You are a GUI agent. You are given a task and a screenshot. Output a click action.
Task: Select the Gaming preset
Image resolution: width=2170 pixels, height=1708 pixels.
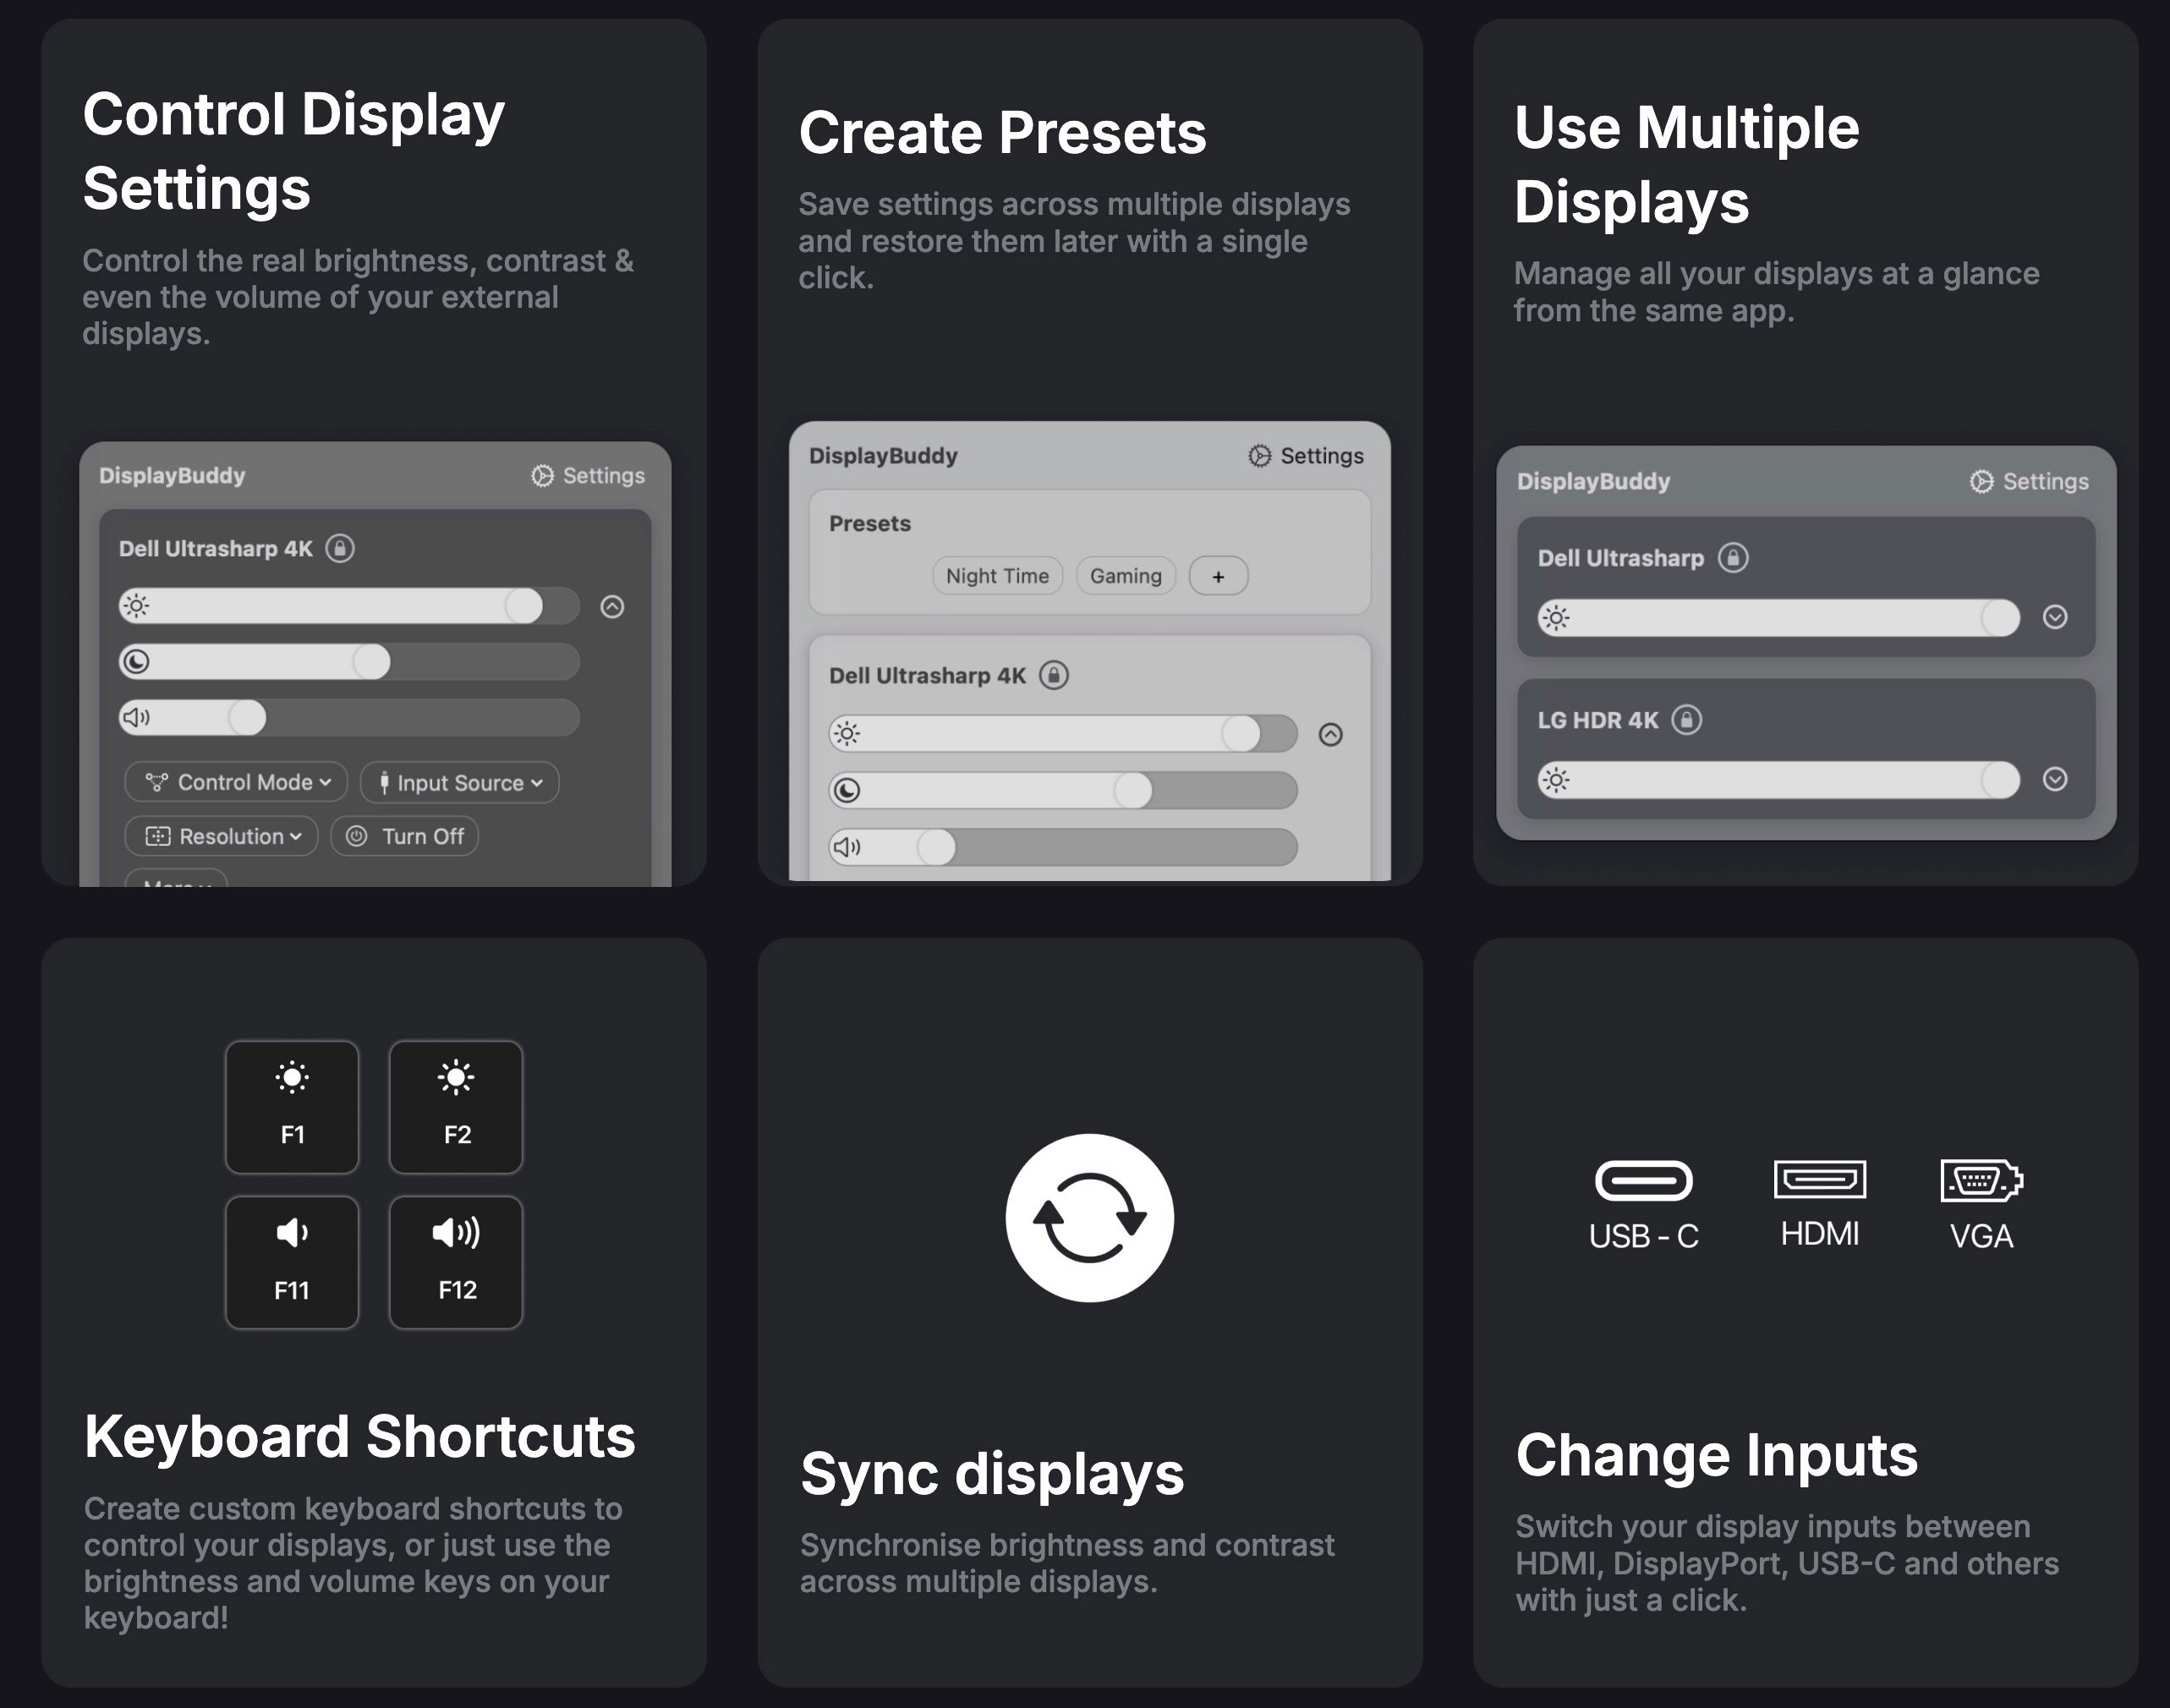pos(1126,576)
